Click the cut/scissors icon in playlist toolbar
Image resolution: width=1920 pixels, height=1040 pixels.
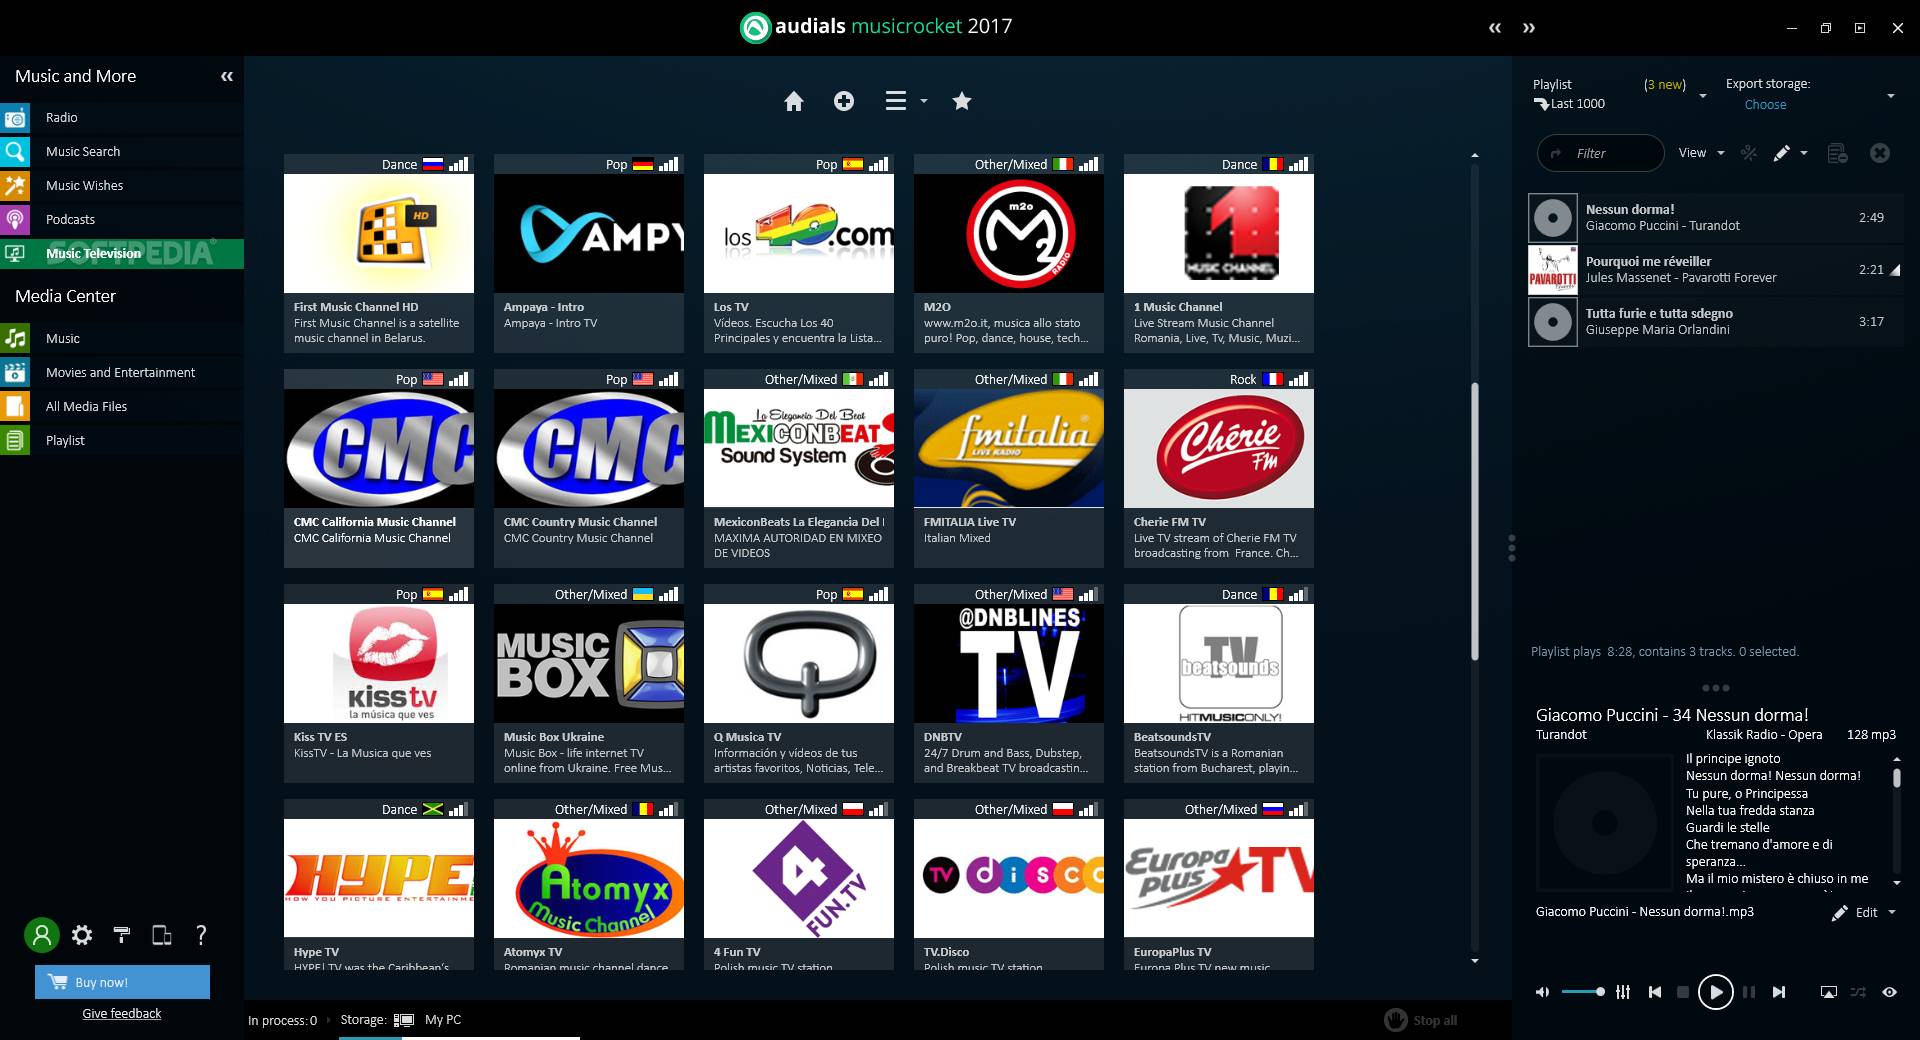point(1749,153)
